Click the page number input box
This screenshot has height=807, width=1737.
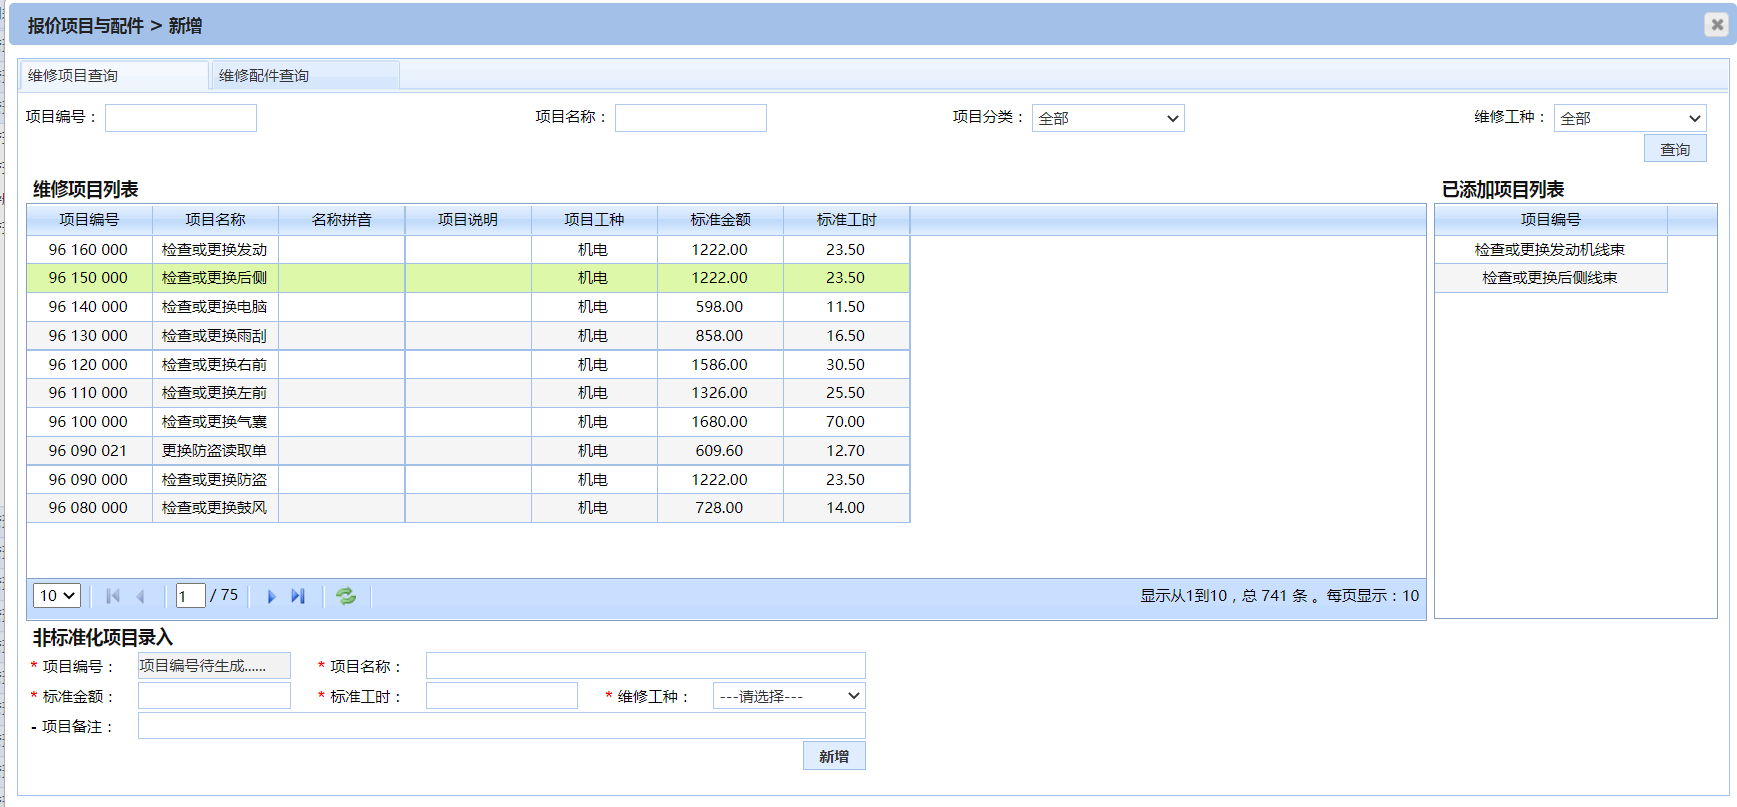coord(190,596)
